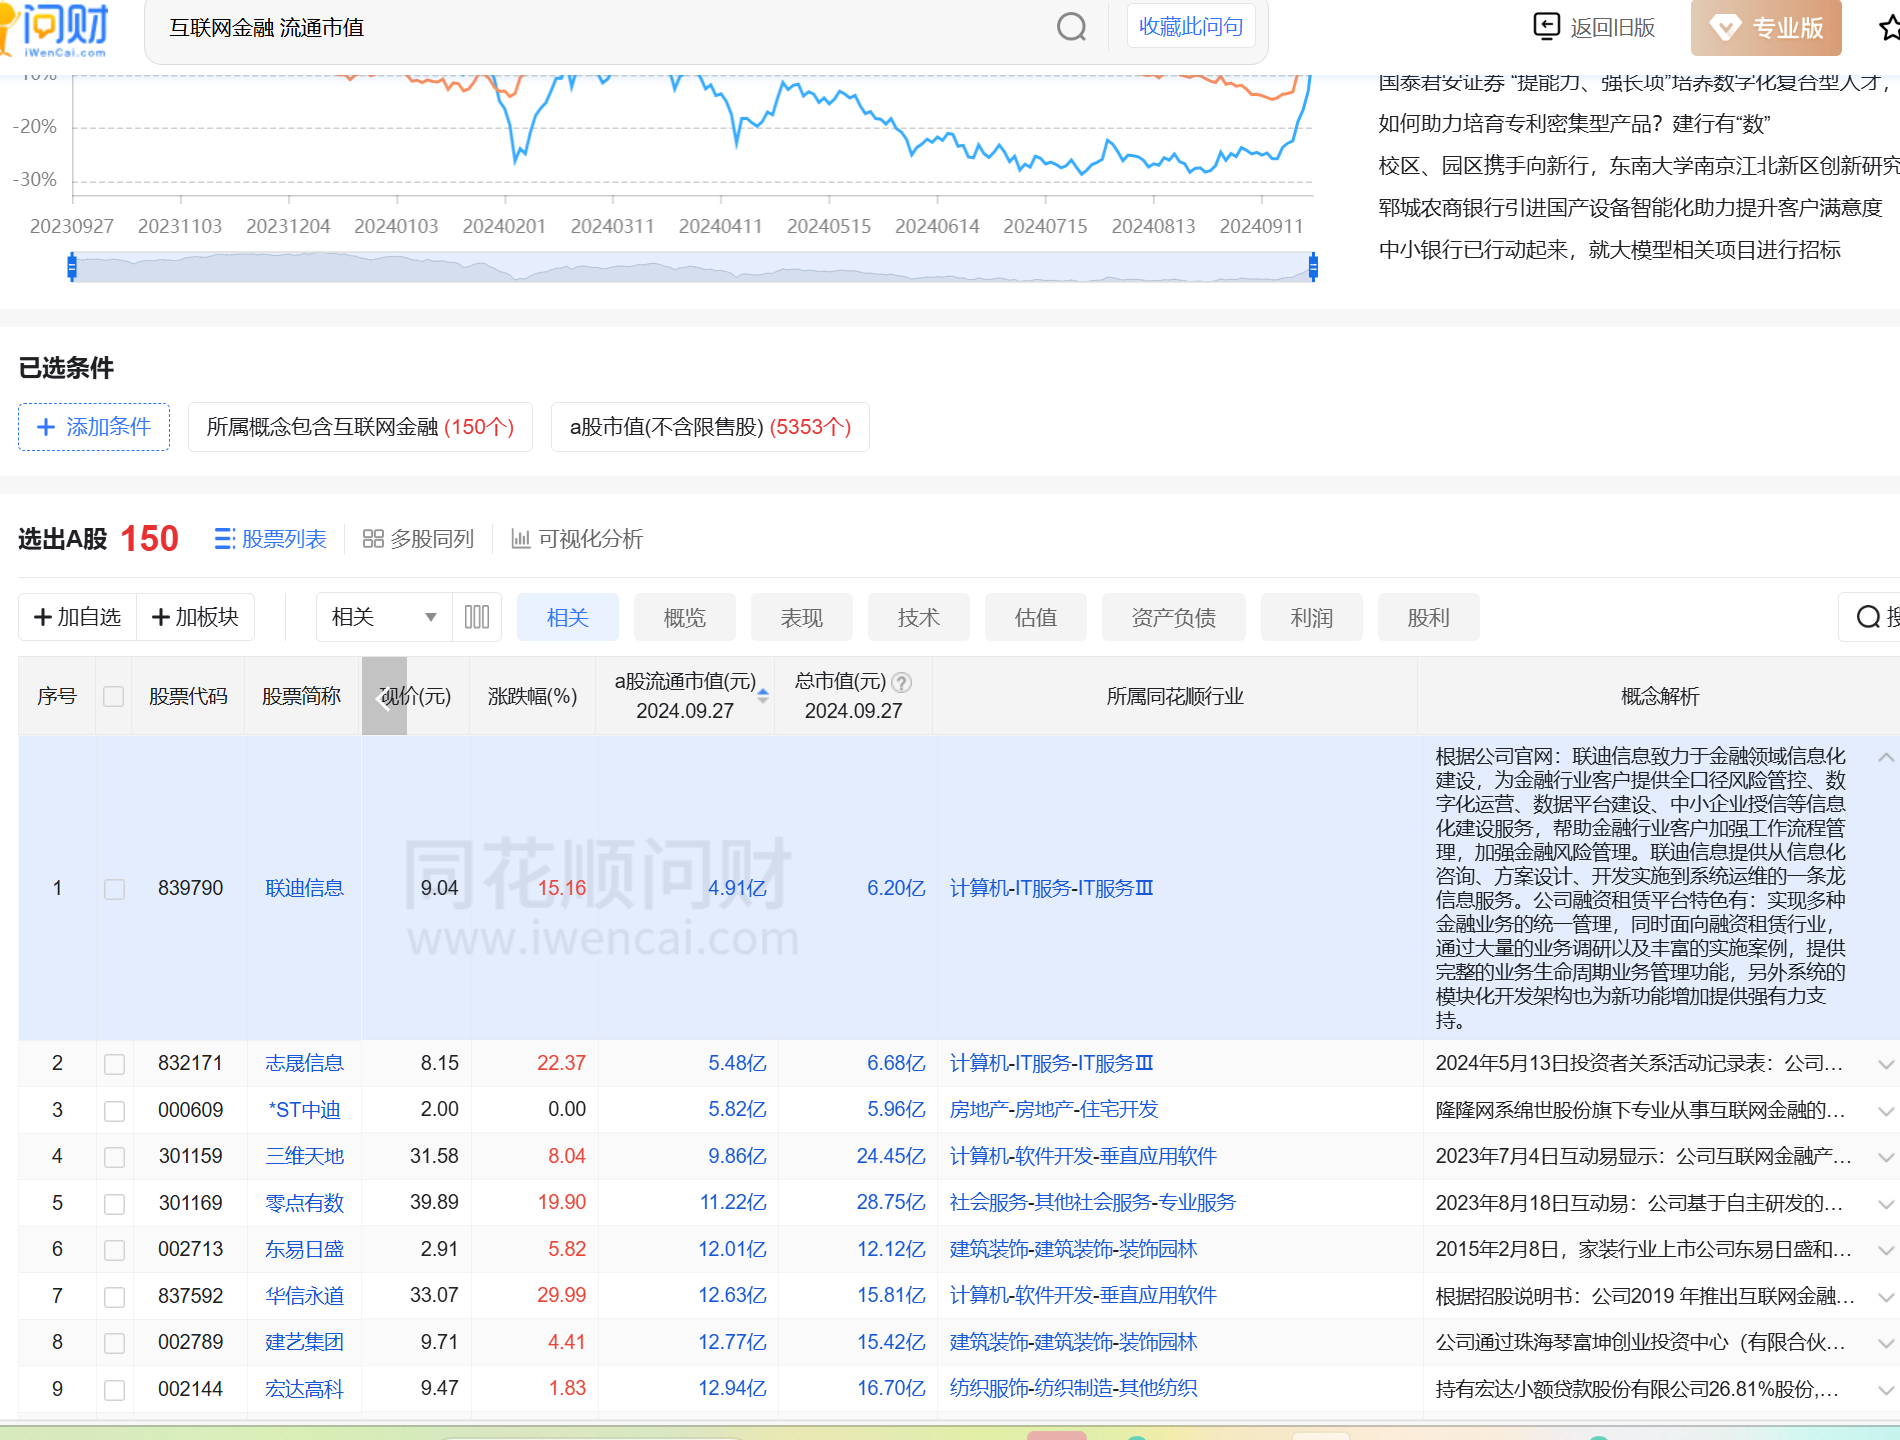Expand concept analysis for 建艺集团 row
The height and width of the screenshot is (1440, 1900).
pos(1886,1343)
